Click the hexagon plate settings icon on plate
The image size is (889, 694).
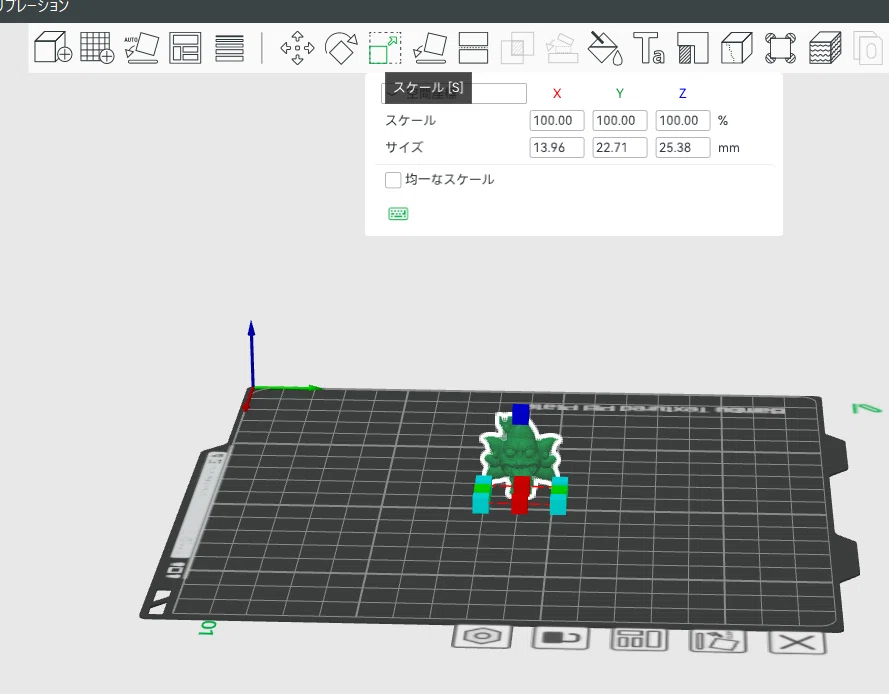pos(482,636)
